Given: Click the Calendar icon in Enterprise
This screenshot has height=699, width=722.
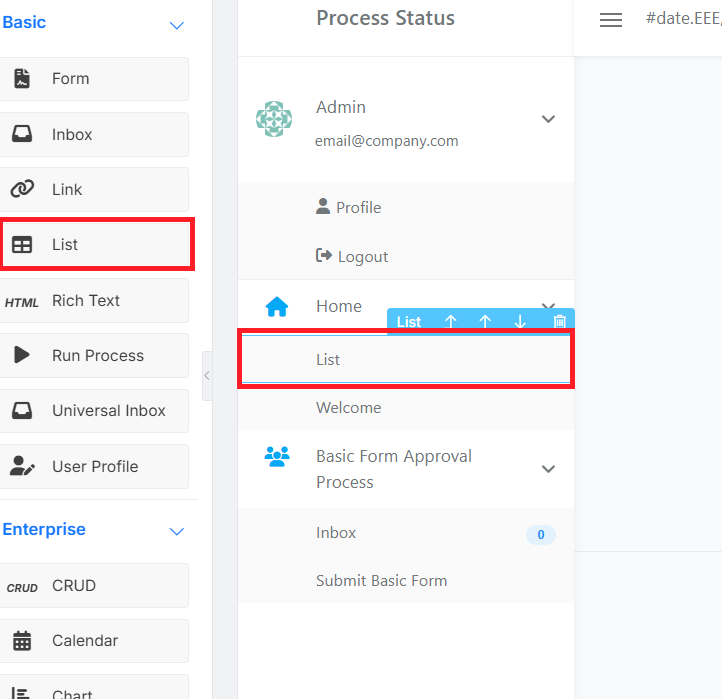Looking at the screenshot, I should pyautogui.click(x=22, y=641).
